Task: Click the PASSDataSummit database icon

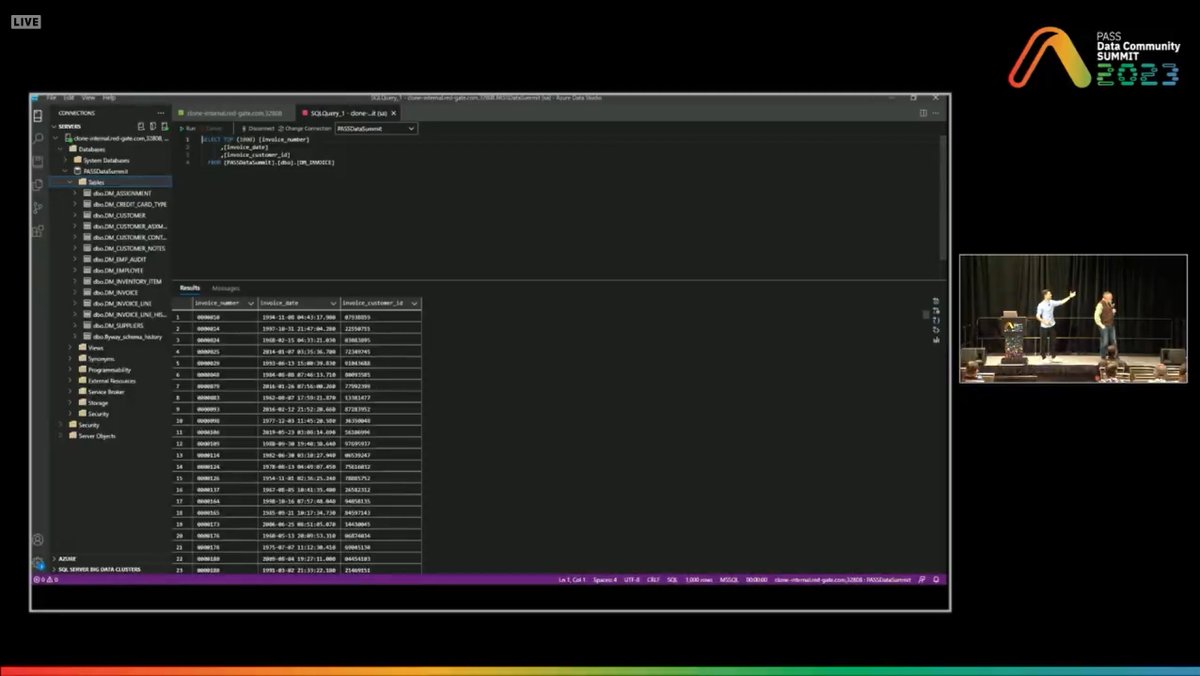Action: tap(78, 171)
